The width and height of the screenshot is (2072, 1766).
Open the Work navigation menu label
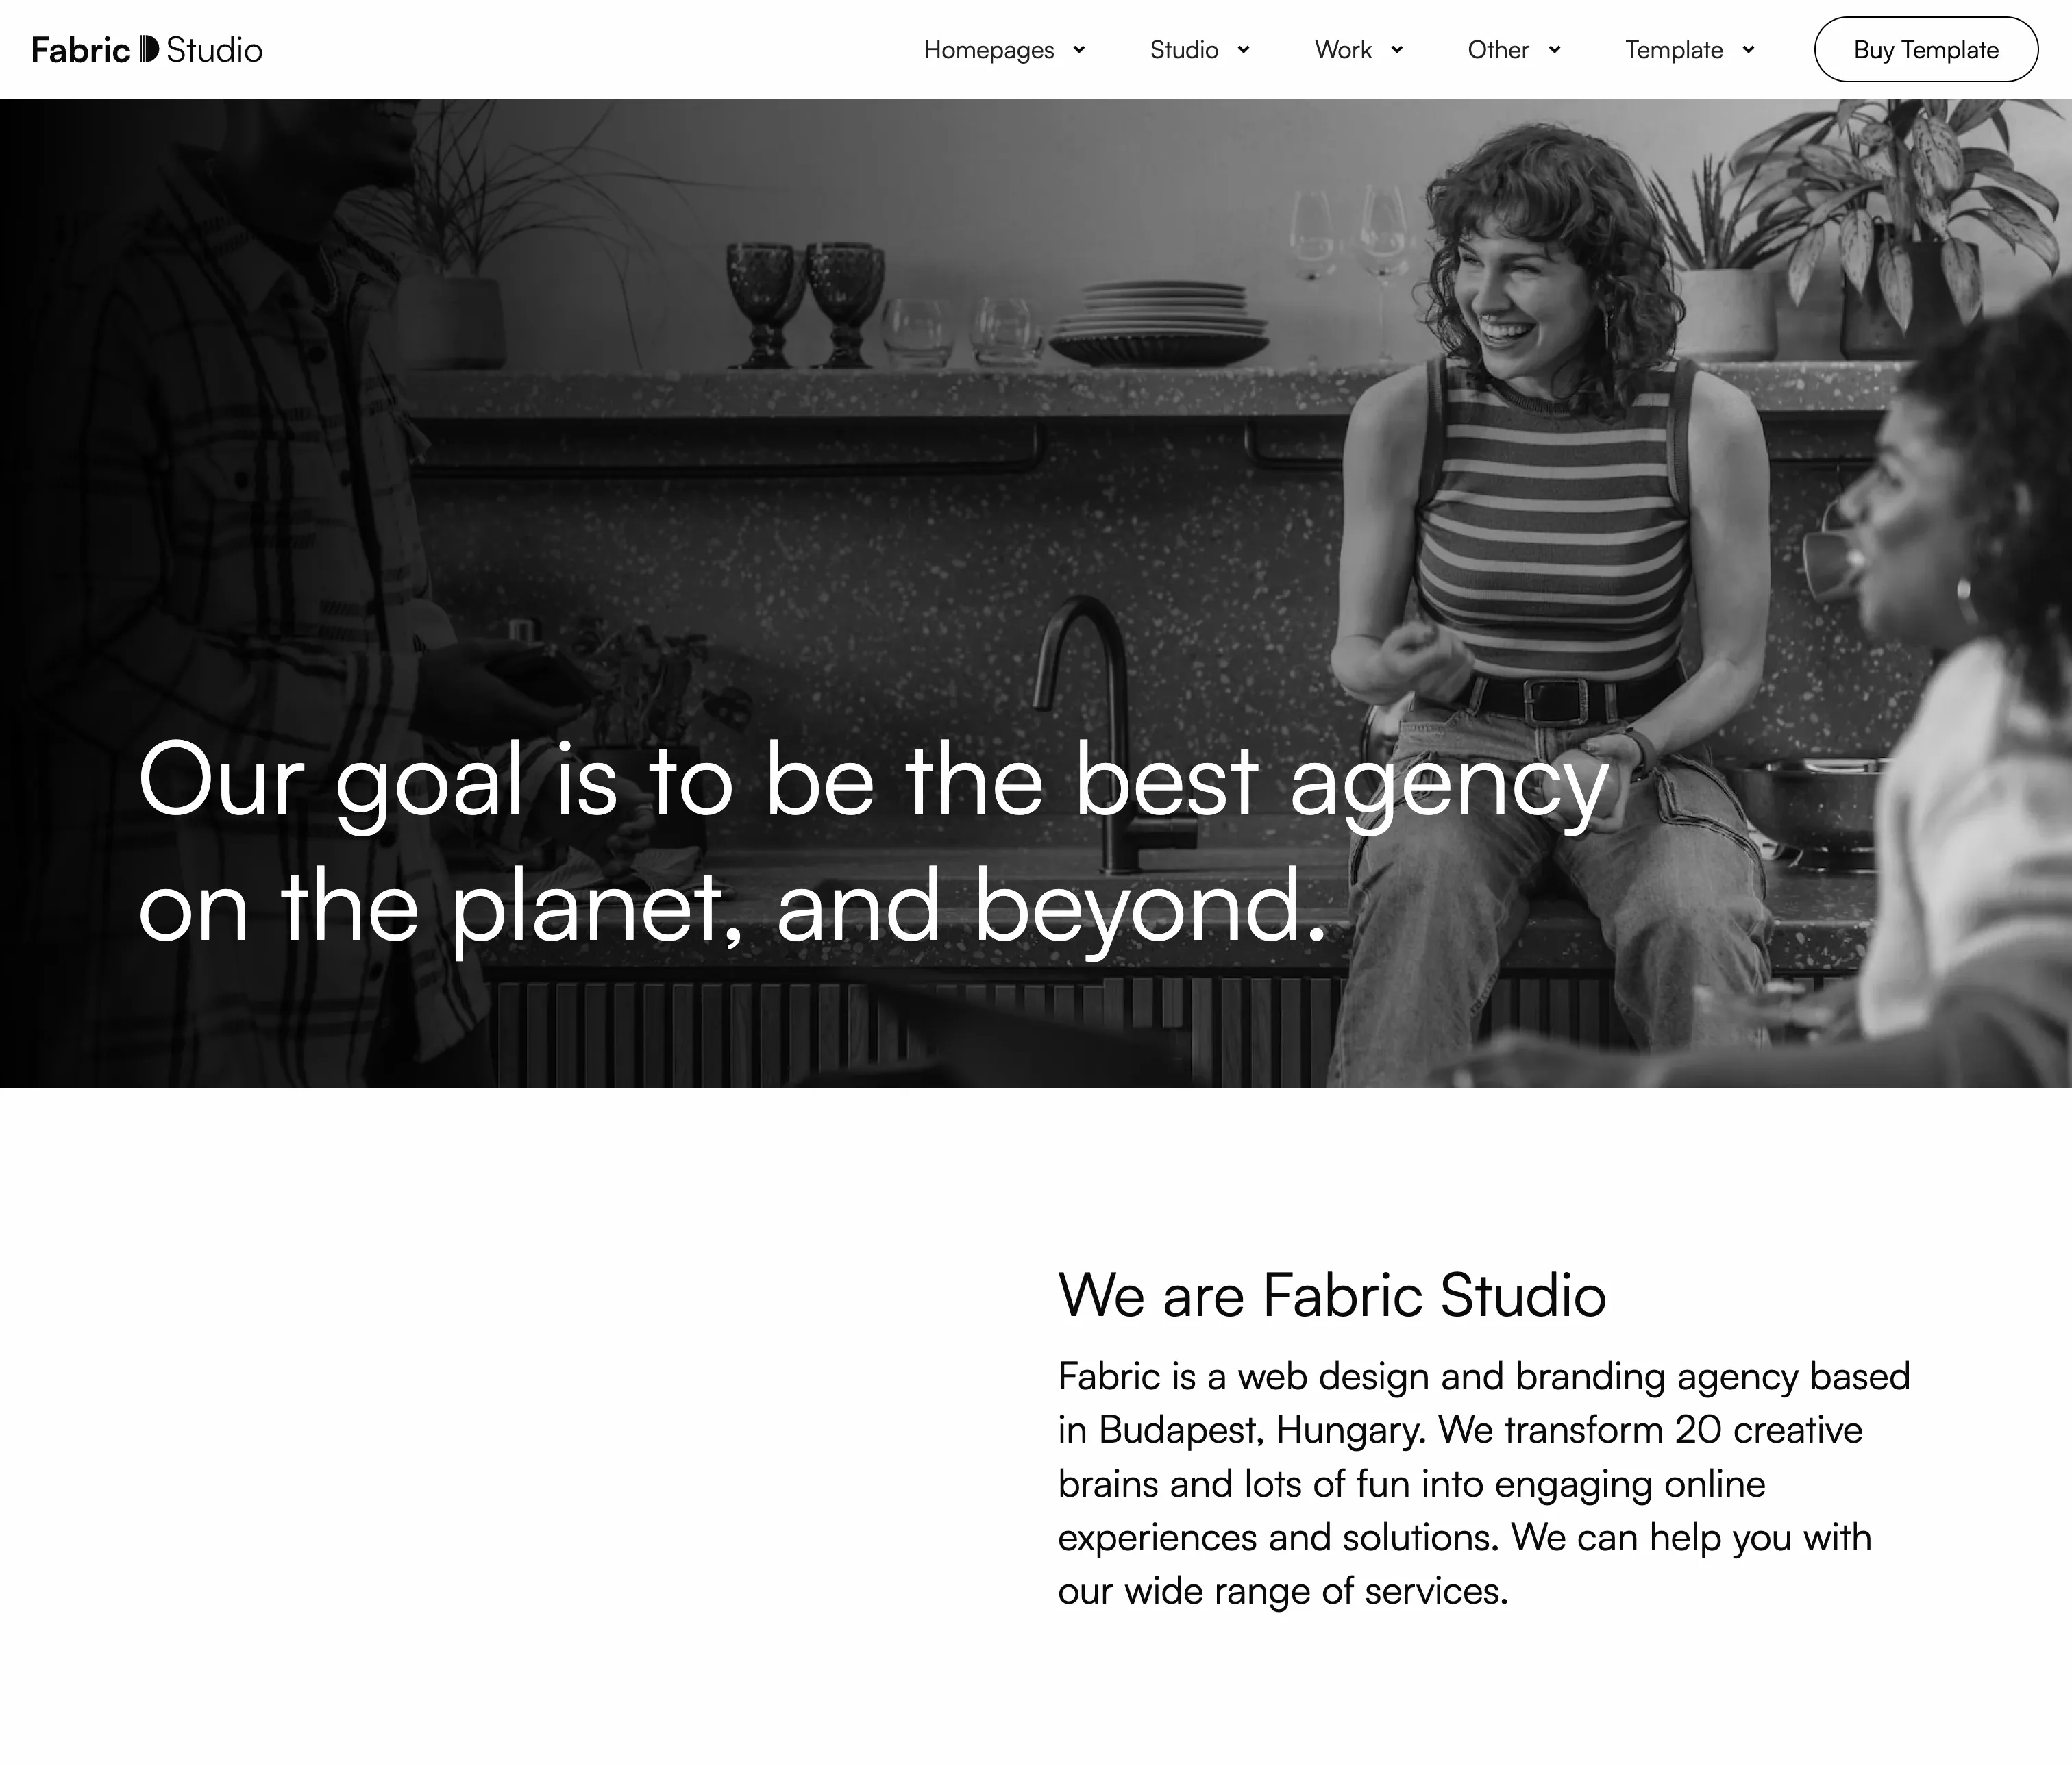point(1343,50)
